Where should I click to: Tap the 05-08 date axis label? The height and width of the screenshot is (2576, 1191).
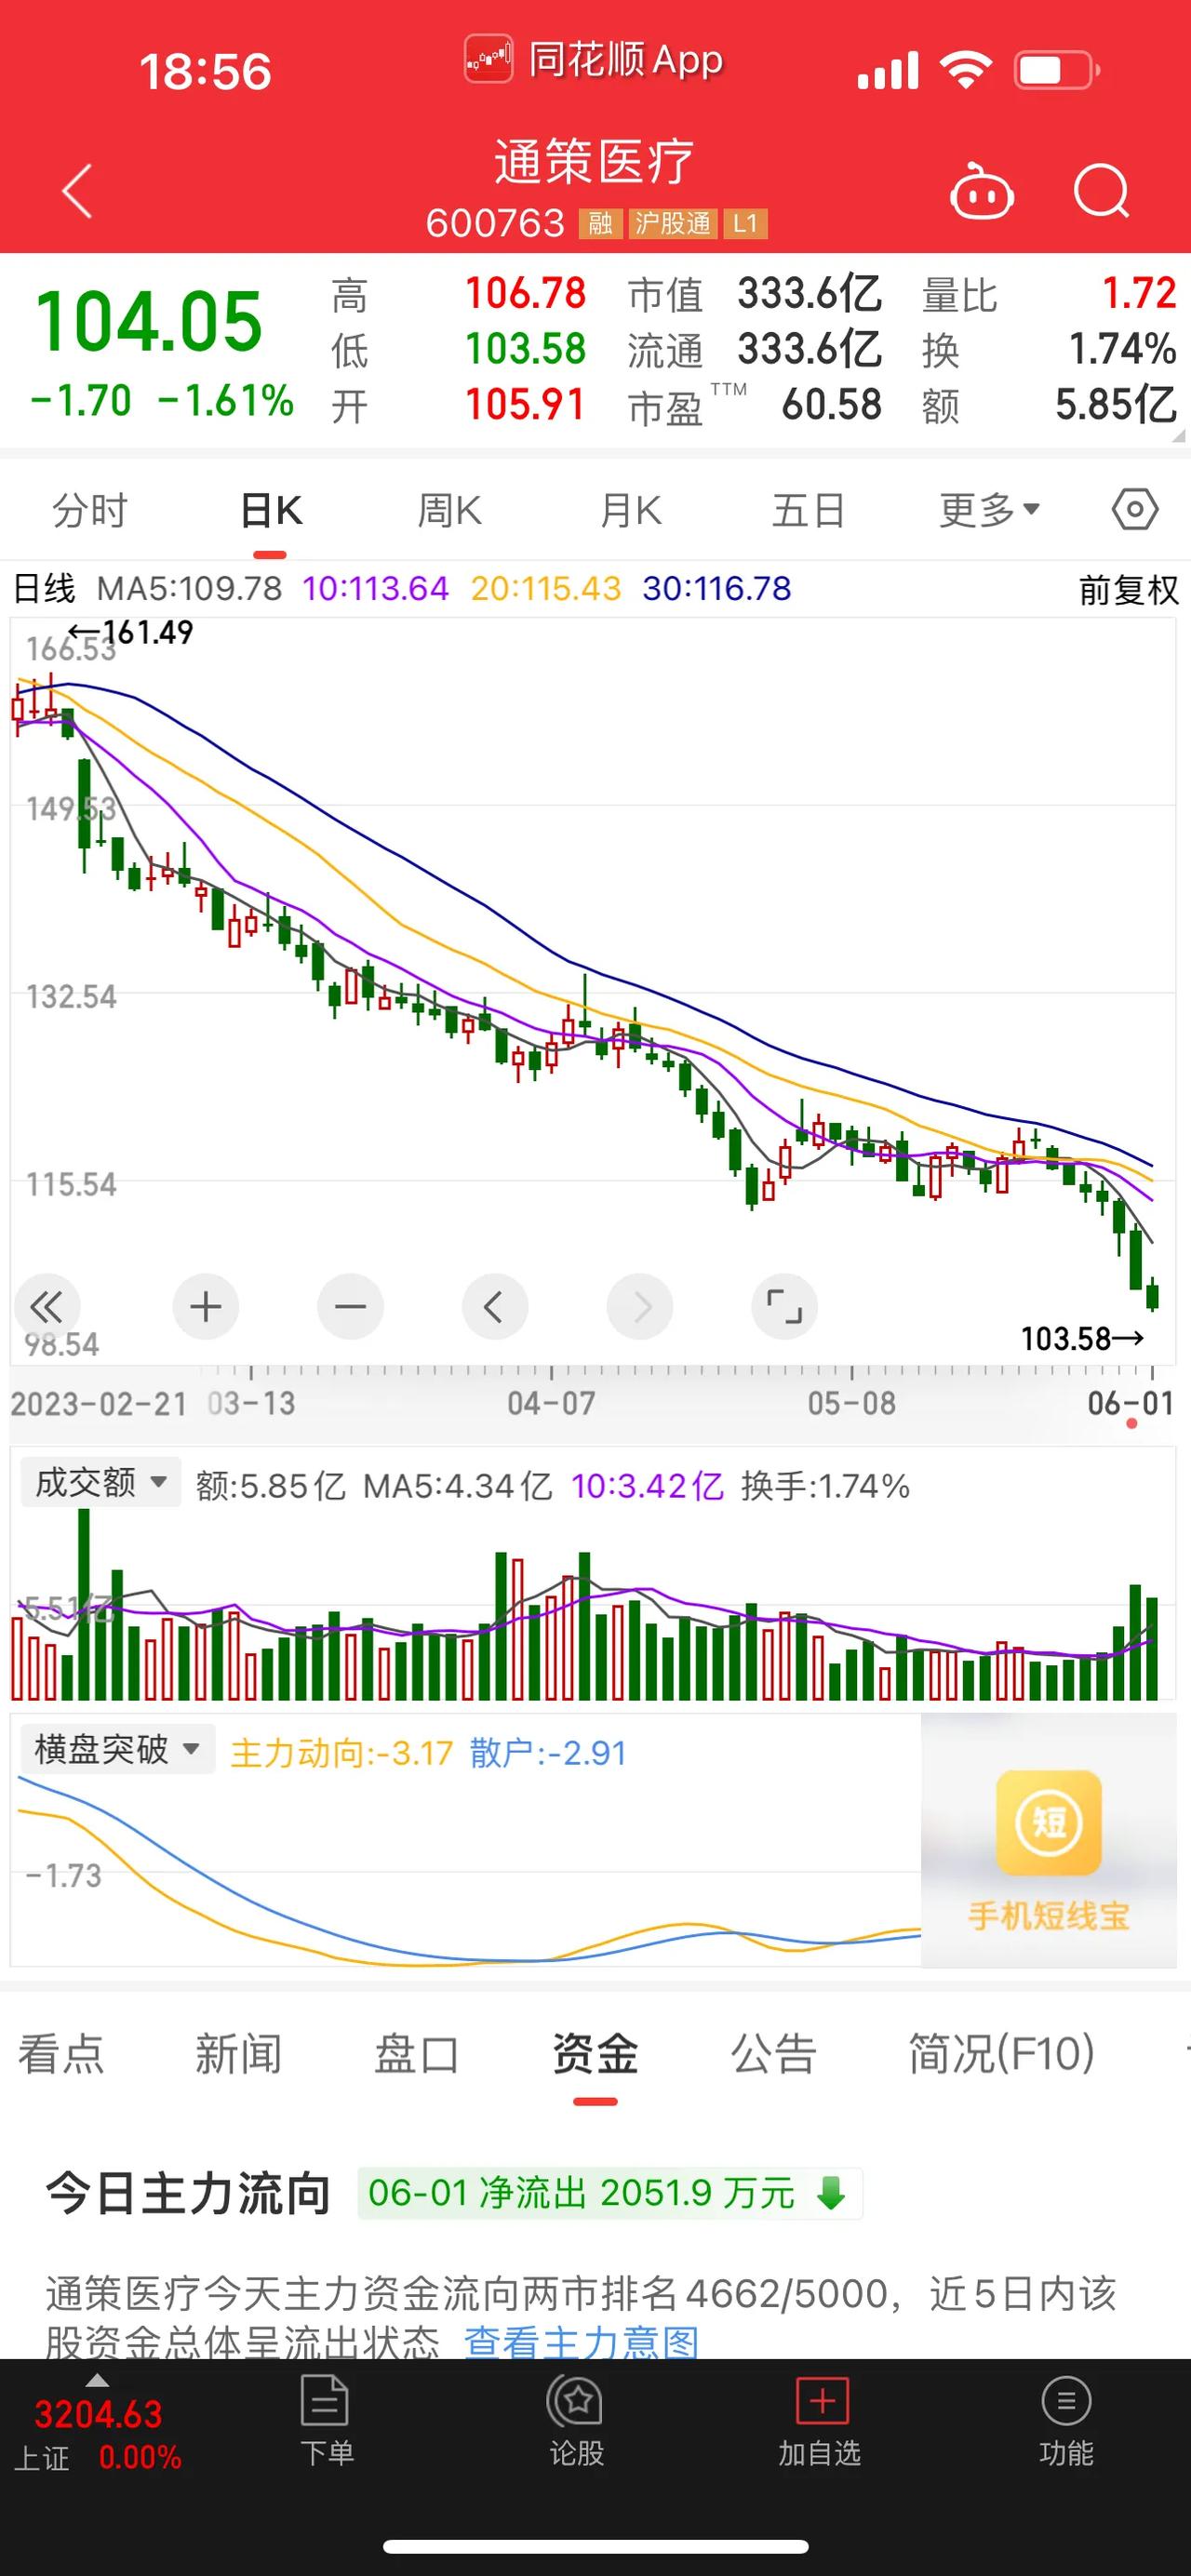click(x=852, y=1403)
